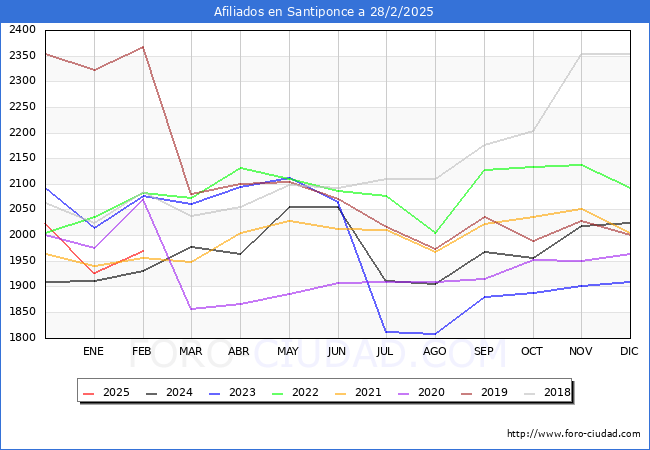650x450 pixels.
Task: Click the MAR month axis label
Action: [191, 351]
